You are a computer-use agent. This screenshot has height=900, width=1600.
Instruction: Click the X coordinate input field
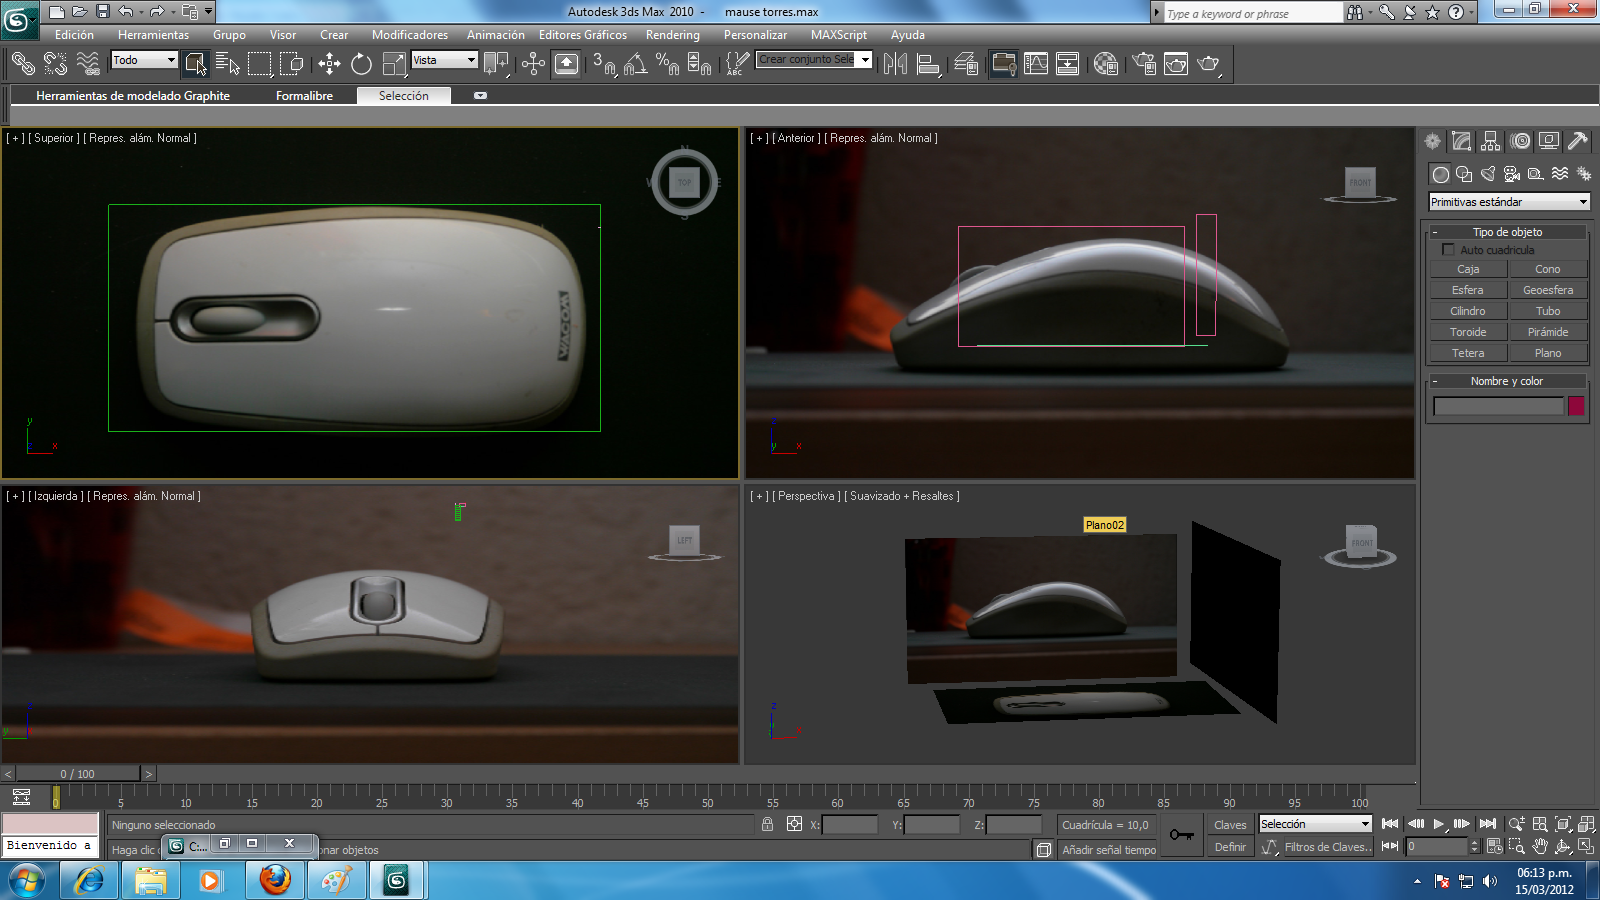click(850, 824)
